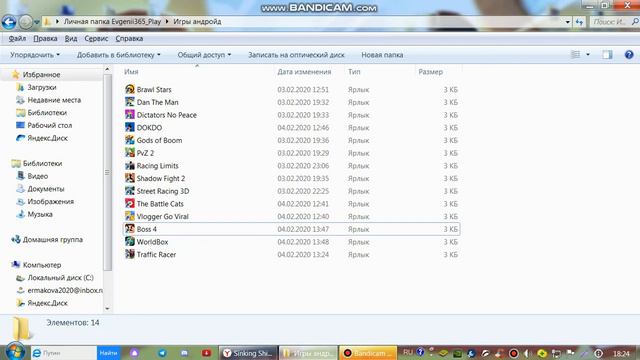Image resolution: width=640 pixels, height=360 pixels.
Task: Show the preview pane icon
Action: [x=607, y=55]
